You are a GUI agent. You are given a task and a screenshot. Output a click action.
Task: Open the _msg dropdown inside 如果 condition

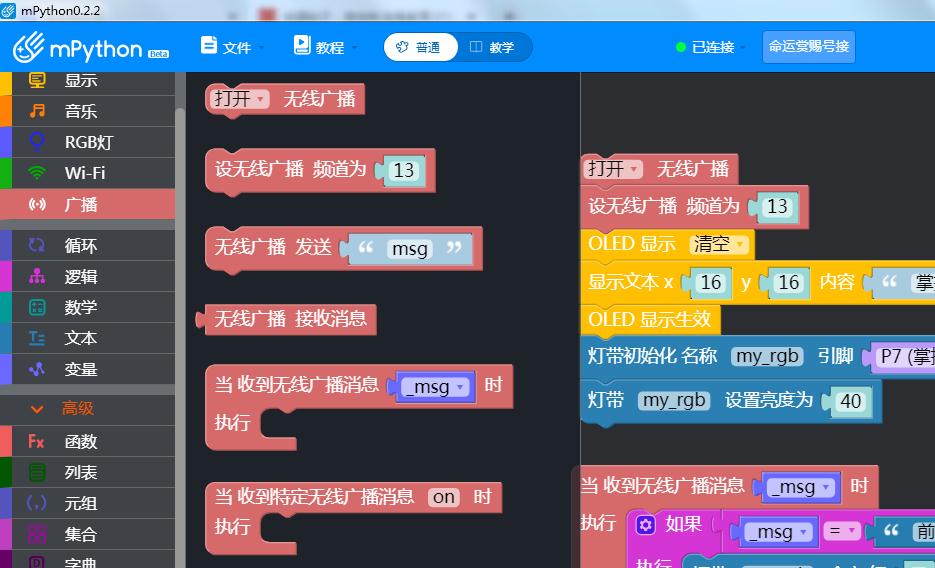pos(778,532)
